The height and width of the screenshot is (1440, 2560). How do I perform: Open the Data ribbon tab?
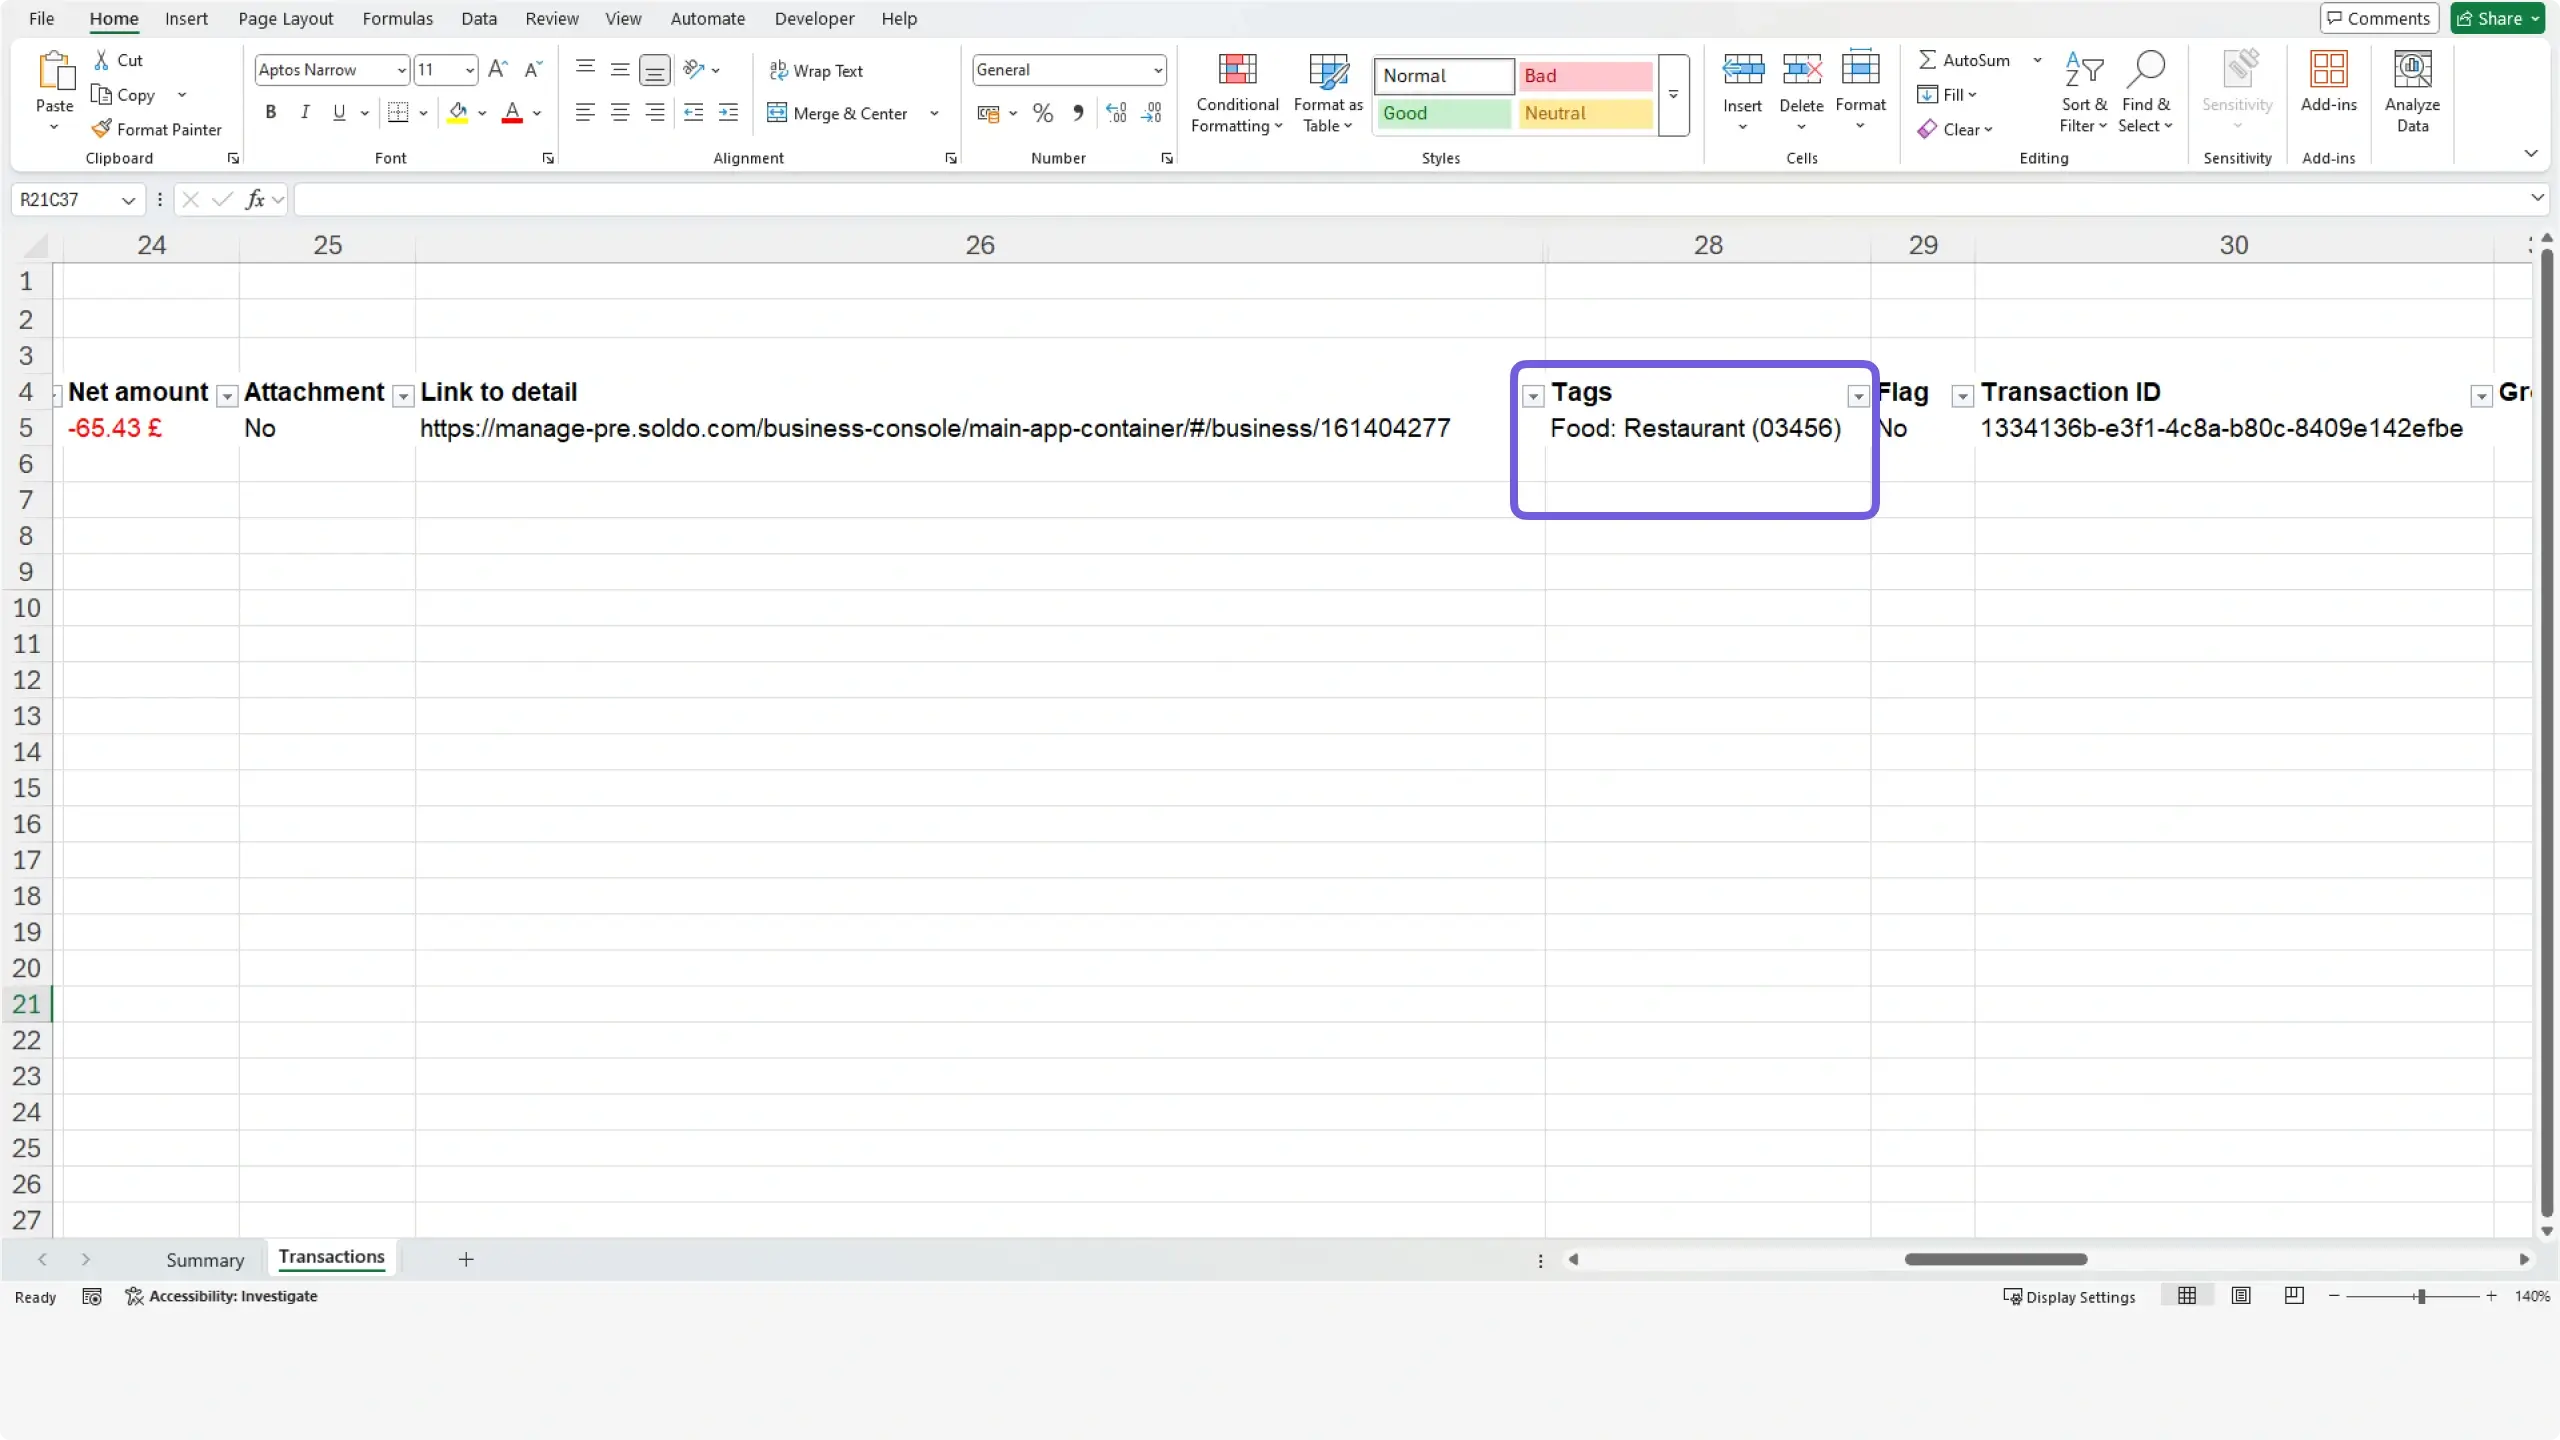(479, 18)
